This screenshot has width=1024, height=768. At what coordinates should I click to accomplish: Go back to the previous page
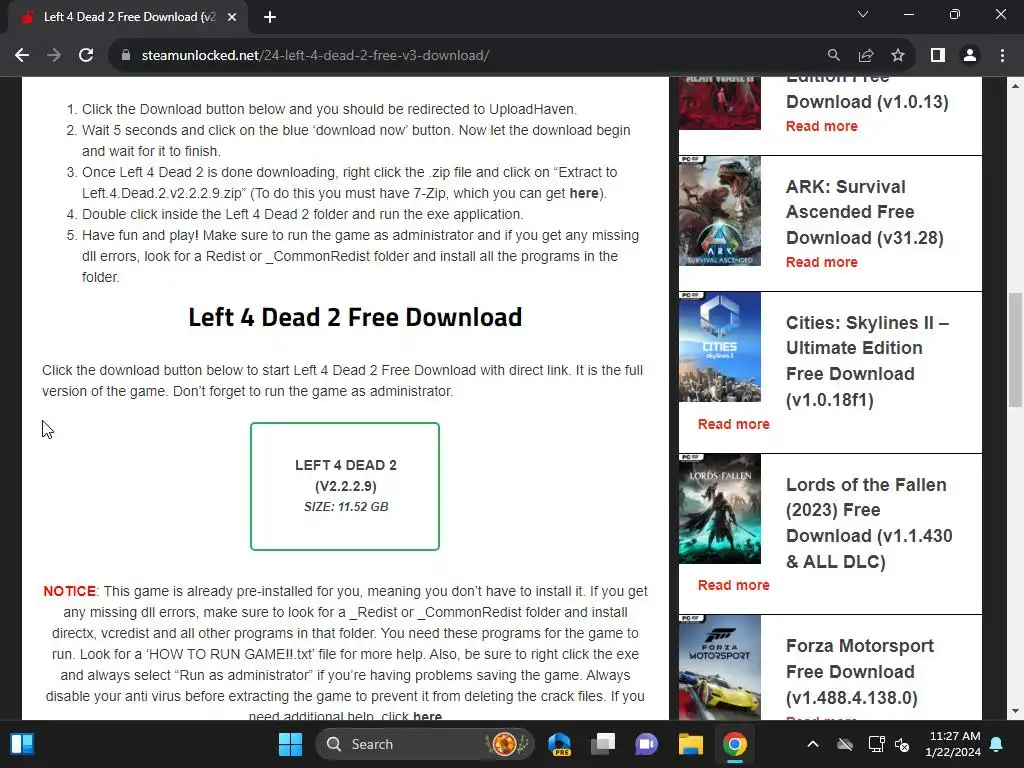[22, 56]
